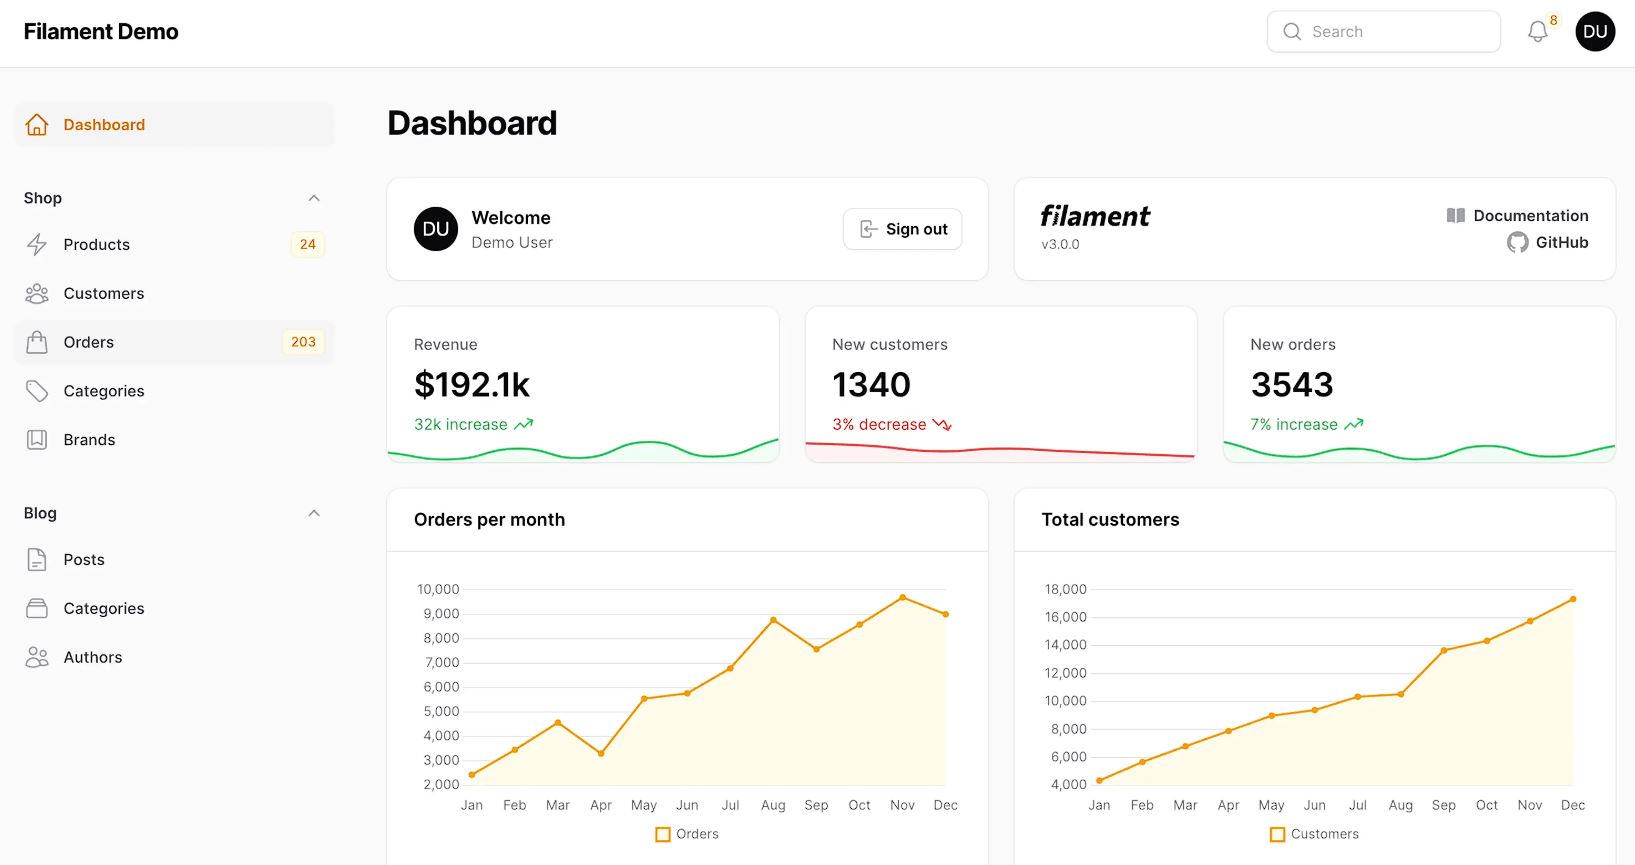The height and width of the screenshot is (865, 1635).
Task: Open the DU user avatar menu
Action: (1595, 32)
